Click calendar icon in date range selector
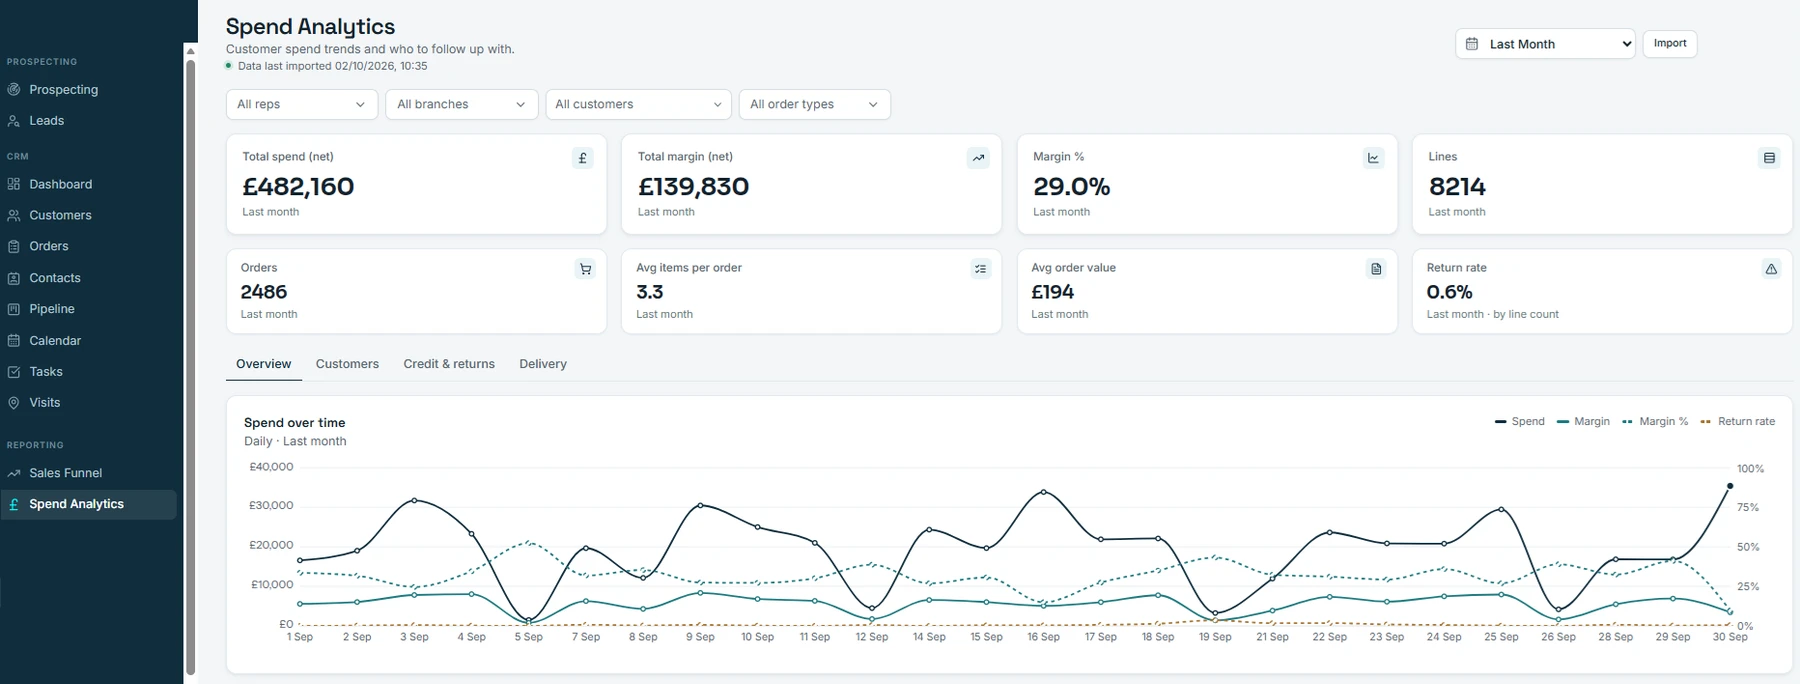Viewport: 1800px width, 684px height. [x=1472, y=44]
